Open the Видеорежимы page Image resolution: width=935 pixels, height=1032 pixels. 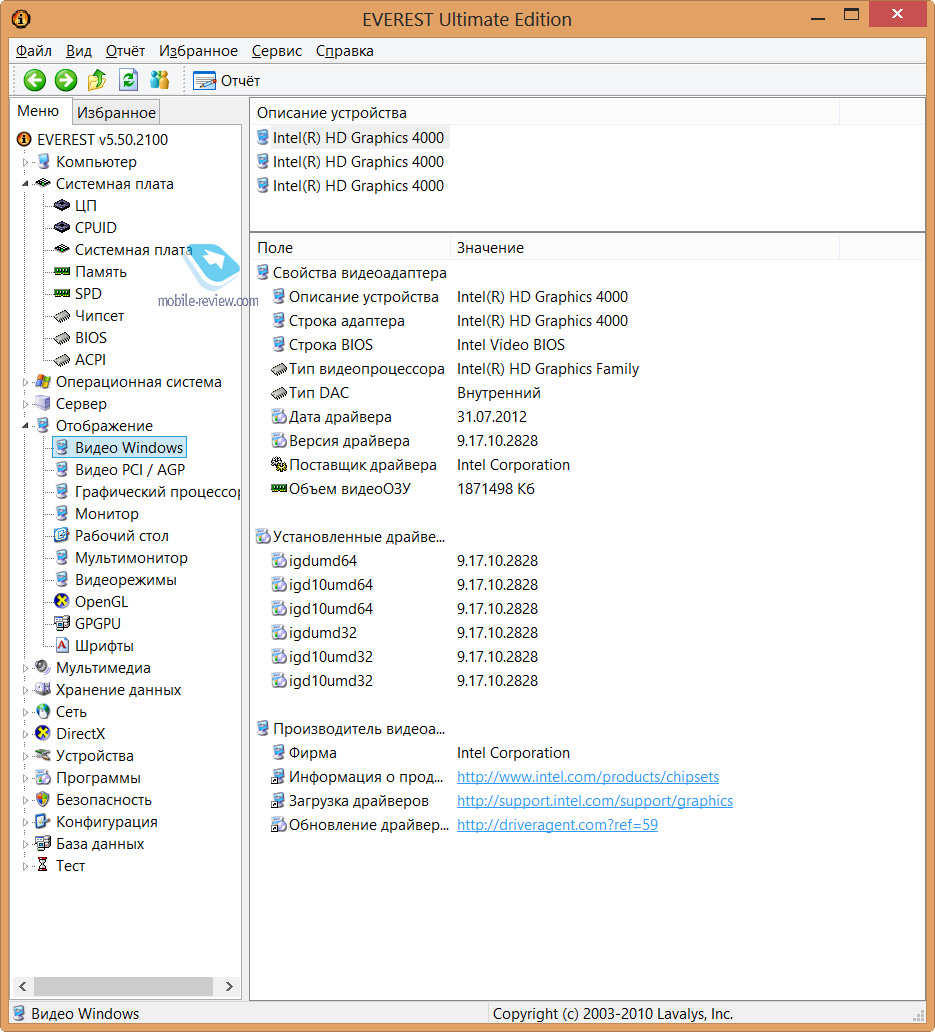click(126, 580)
